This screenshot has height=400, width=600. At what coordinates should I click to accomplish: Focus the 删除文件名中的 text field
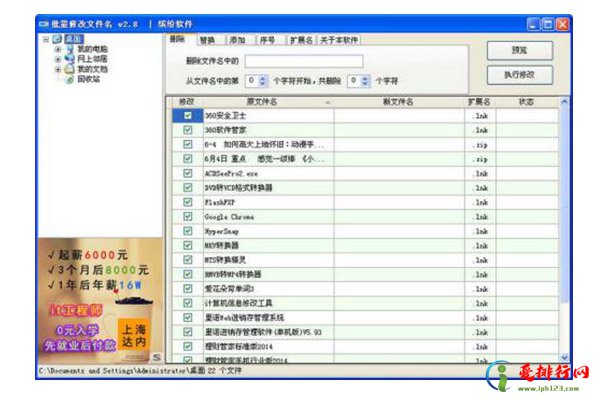[x=304, y=61]
